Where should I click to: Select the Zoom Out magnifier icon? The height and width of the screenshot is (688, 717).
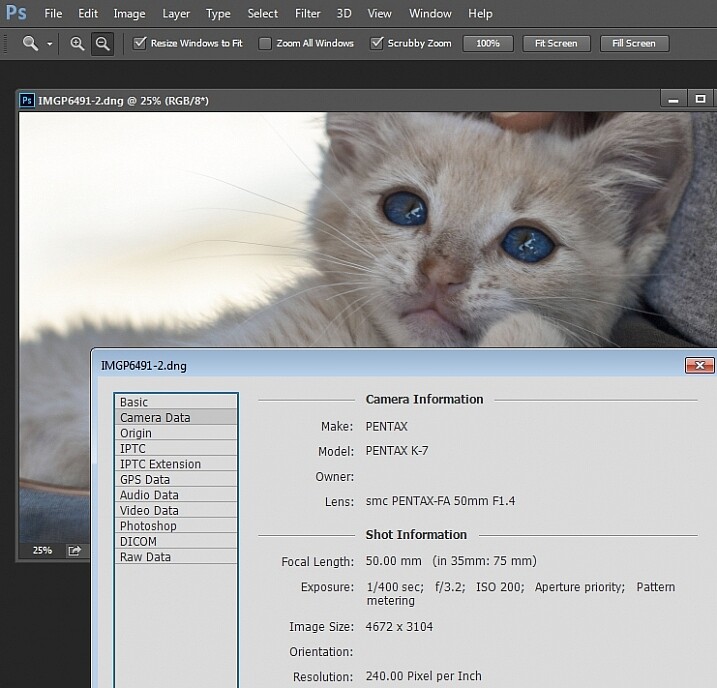coord(102,44)
